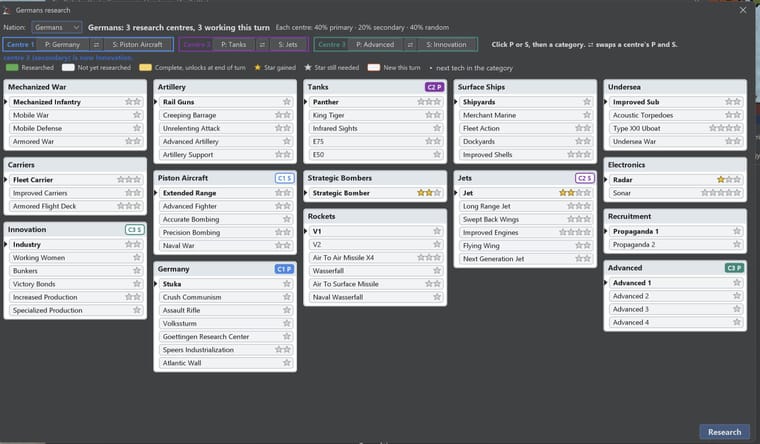
Task: Click the C1 S badge on Piston Aircraft
Action: point(284,178)
